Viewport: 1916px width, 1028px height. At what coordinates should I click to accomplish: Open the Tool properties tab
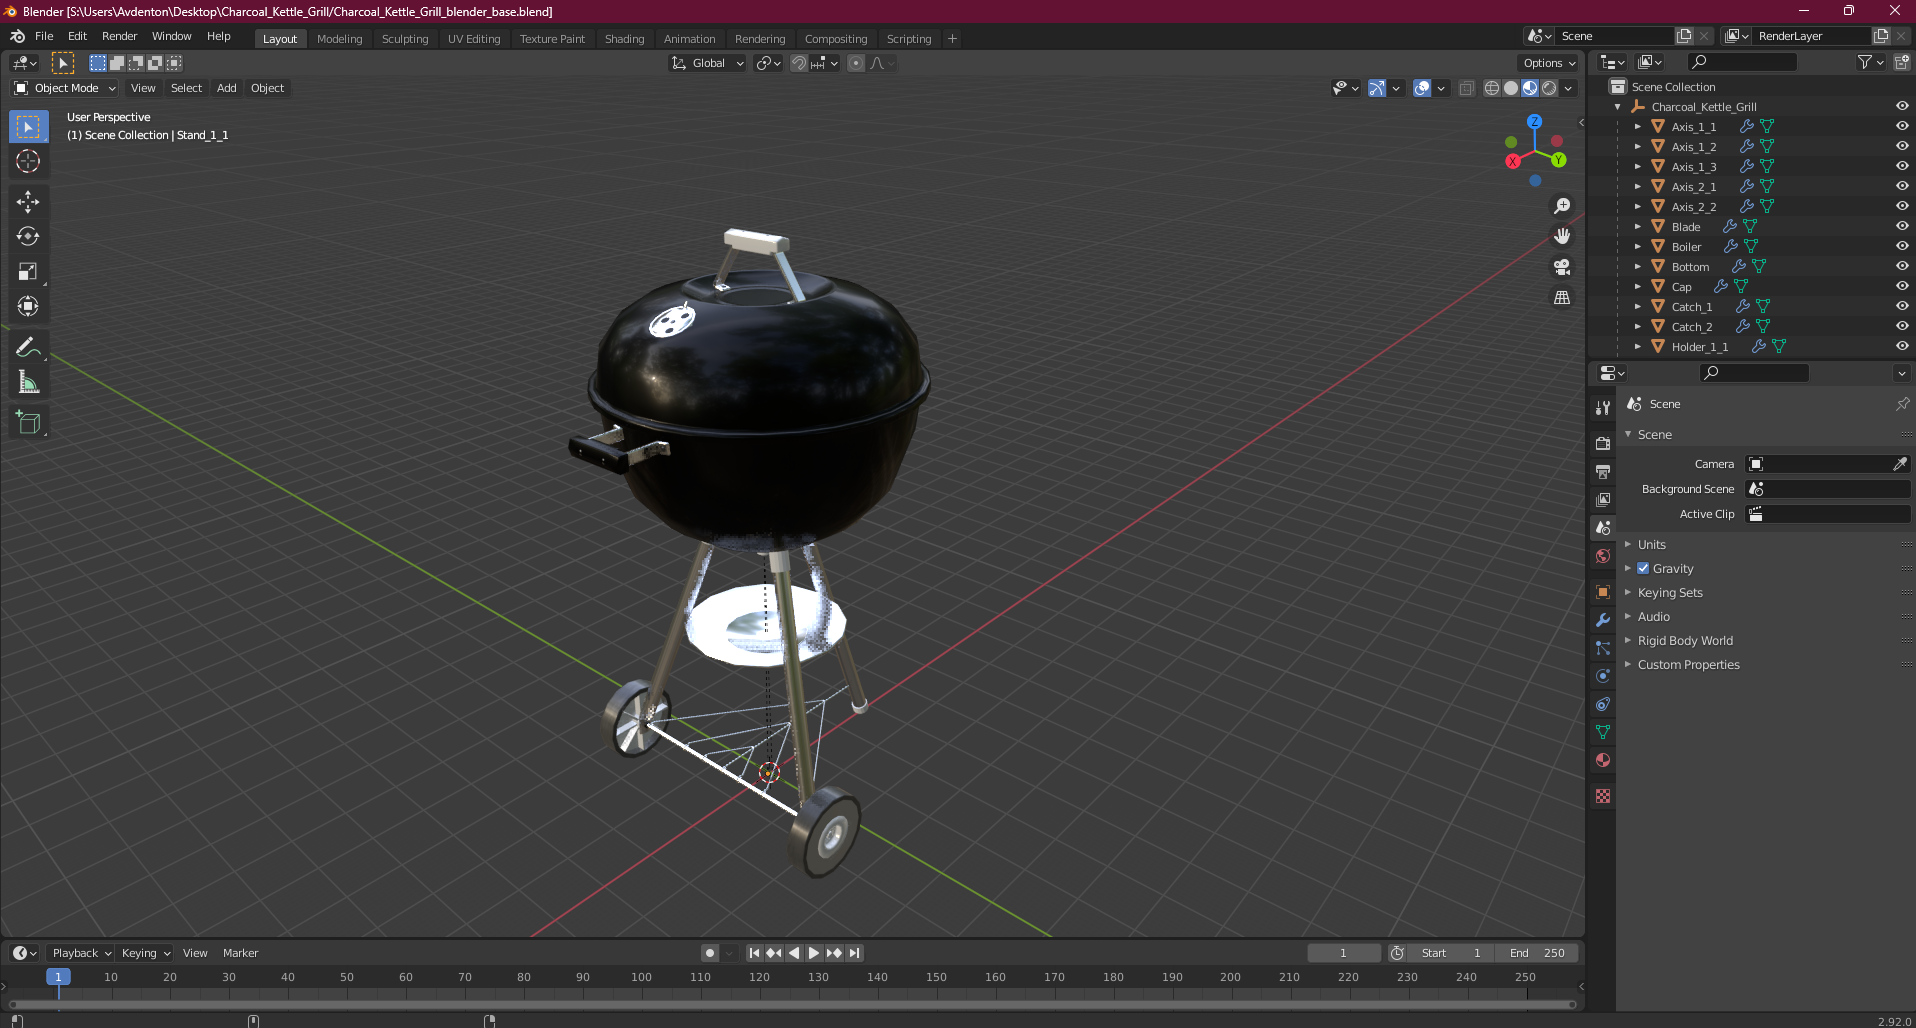(1603, 408)
